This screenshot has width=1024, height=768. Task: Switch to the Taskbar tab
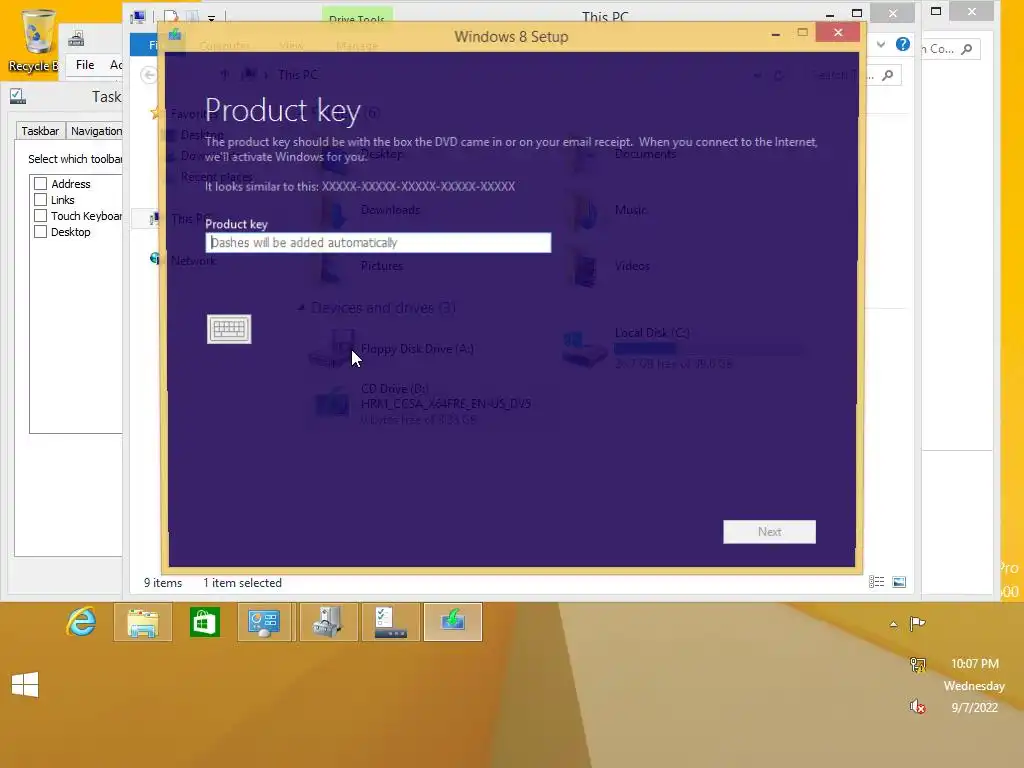tap(40, 131)
